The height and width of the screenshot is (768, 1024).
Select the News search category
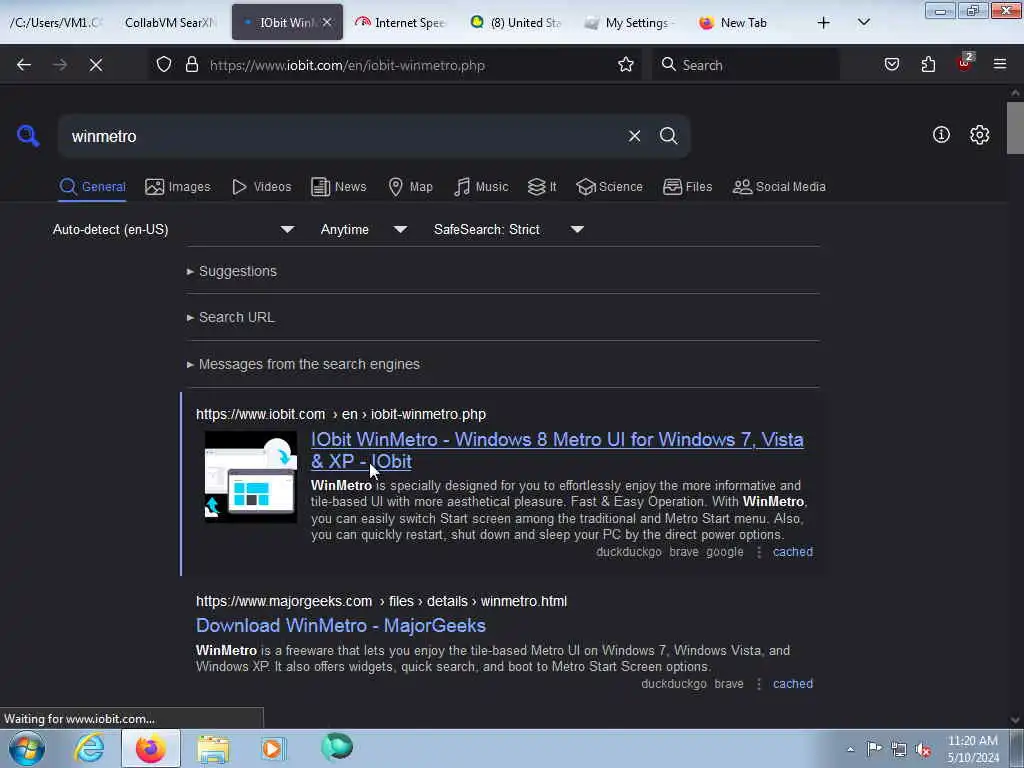(338, 187)
